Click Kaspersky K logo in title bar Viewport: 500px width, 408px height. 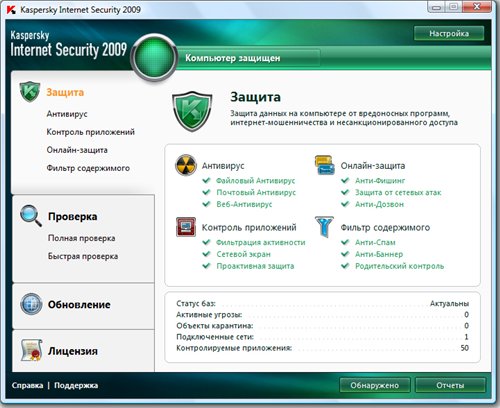click(11, 10)
